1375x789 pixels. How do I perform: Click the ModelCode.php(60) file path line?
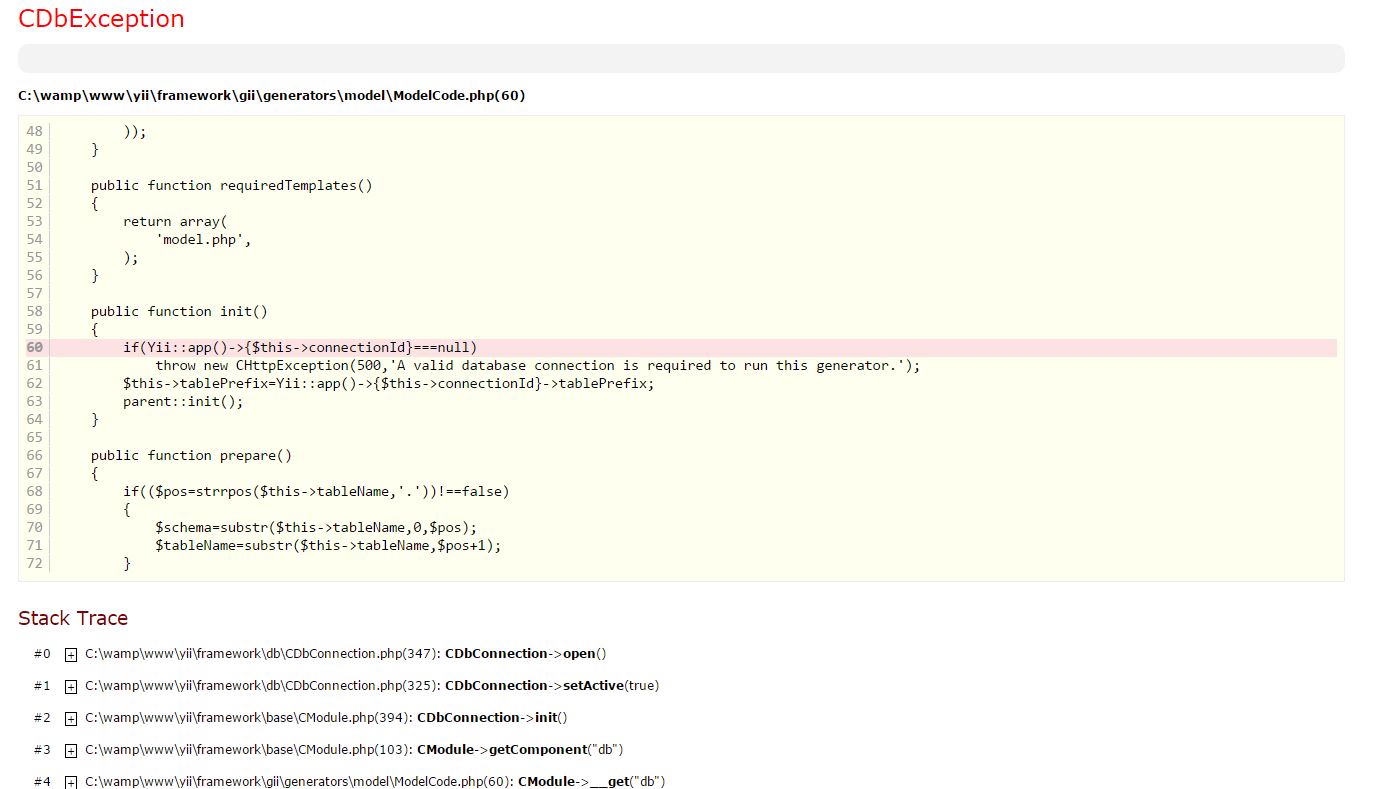click(272, 96)
